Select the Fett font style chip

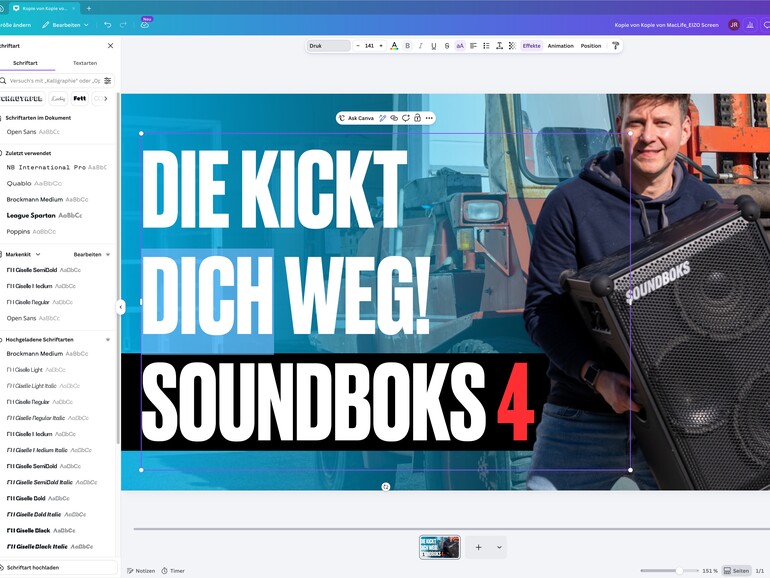pos(80,99)
